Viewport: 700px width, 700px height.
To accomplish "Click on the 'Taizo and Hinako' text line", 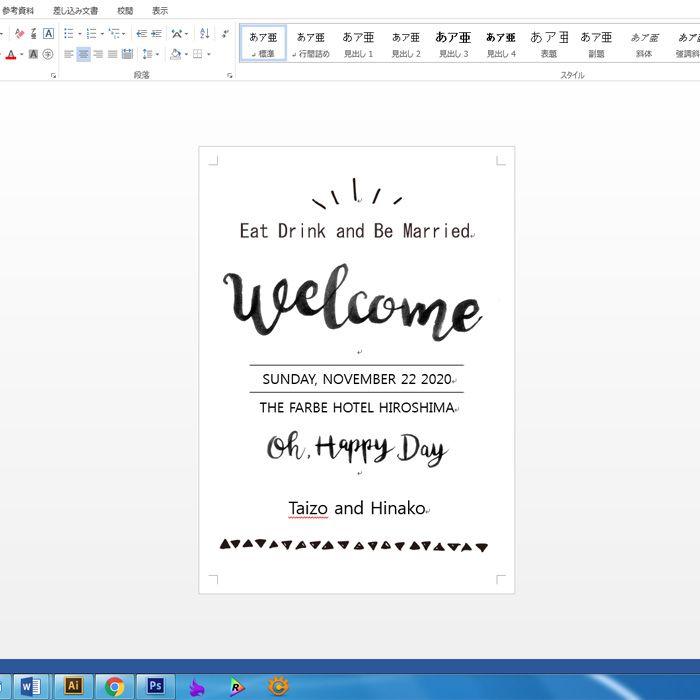I will click(x=357, y=509).
